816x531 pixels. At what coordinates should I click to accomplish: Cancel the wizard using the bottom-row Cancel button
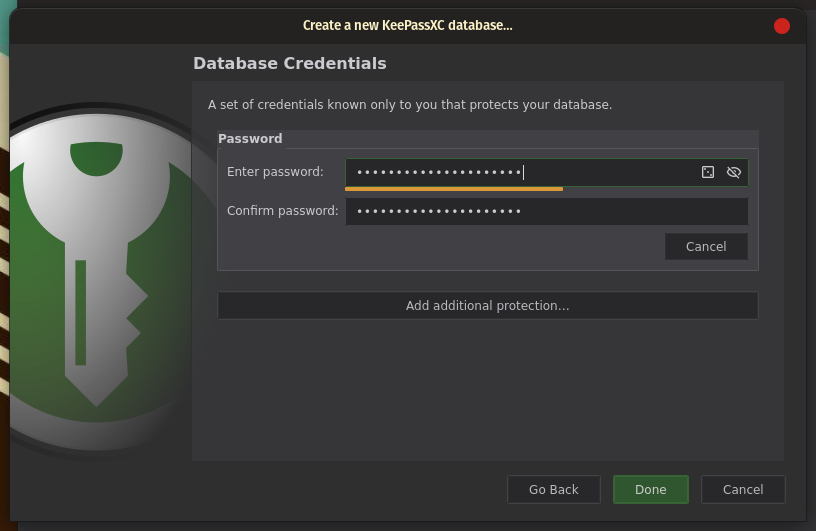coord(743,489)
